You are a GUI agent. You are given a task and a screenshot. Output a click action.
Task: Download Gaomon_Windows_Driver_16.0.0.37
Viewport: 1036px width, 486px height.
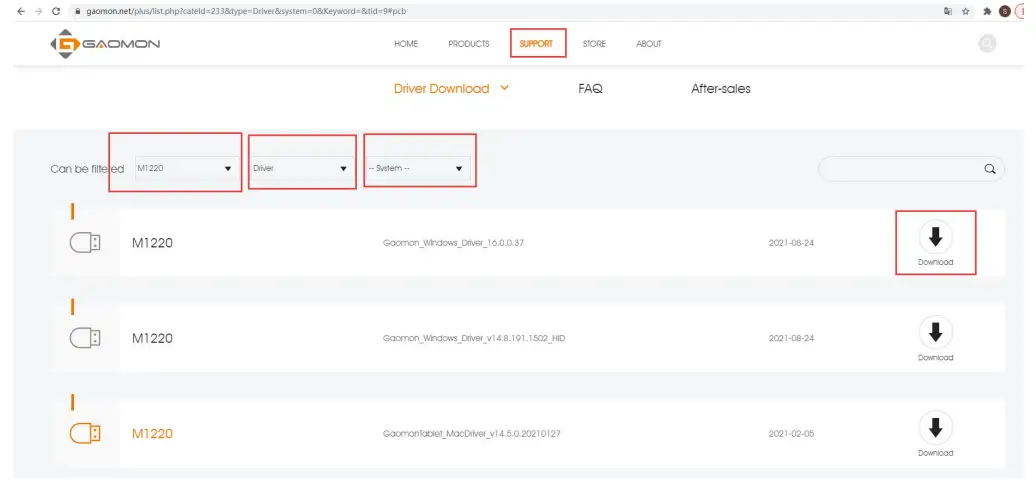click(936, 243)
